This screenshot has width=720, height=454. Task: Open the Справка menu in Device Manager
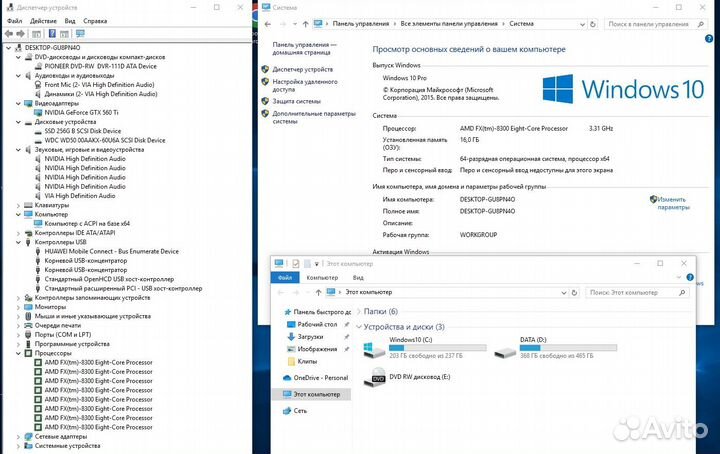(x=95, y=21)
